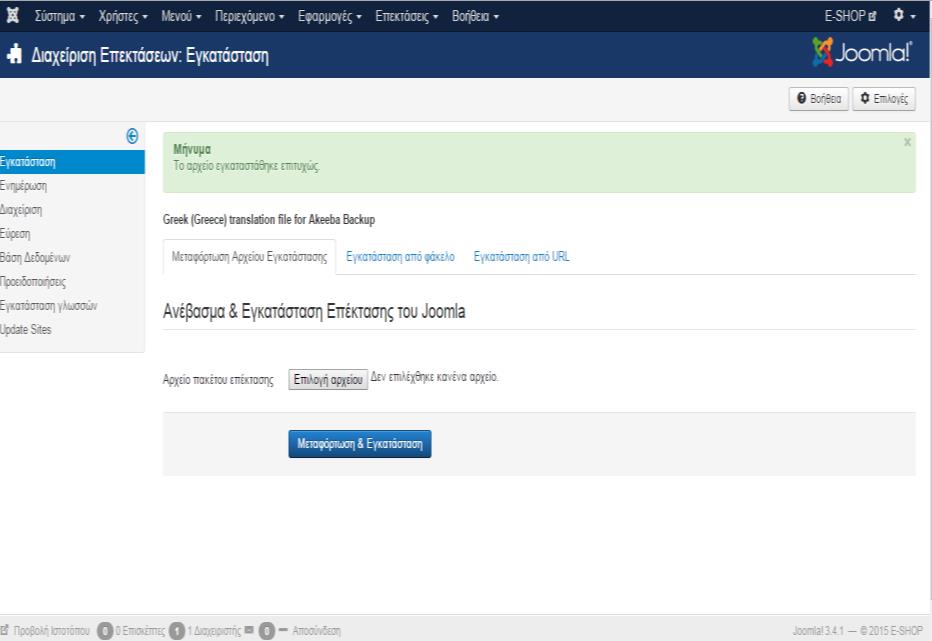Switch to Εγκατάσταση από φάκελο tab

400,257
